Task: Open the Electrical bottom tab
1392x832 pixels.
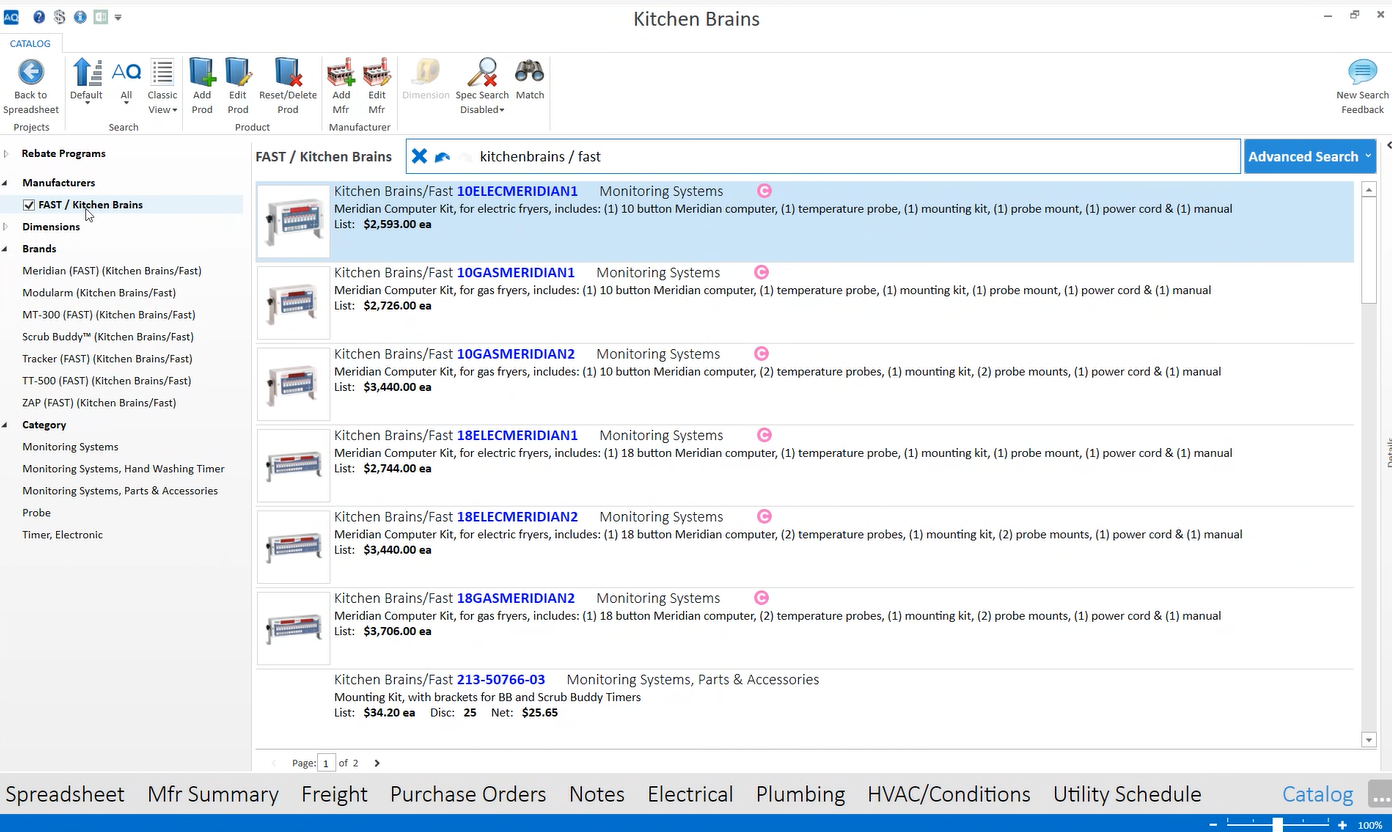Action: (x=690, y=794)
